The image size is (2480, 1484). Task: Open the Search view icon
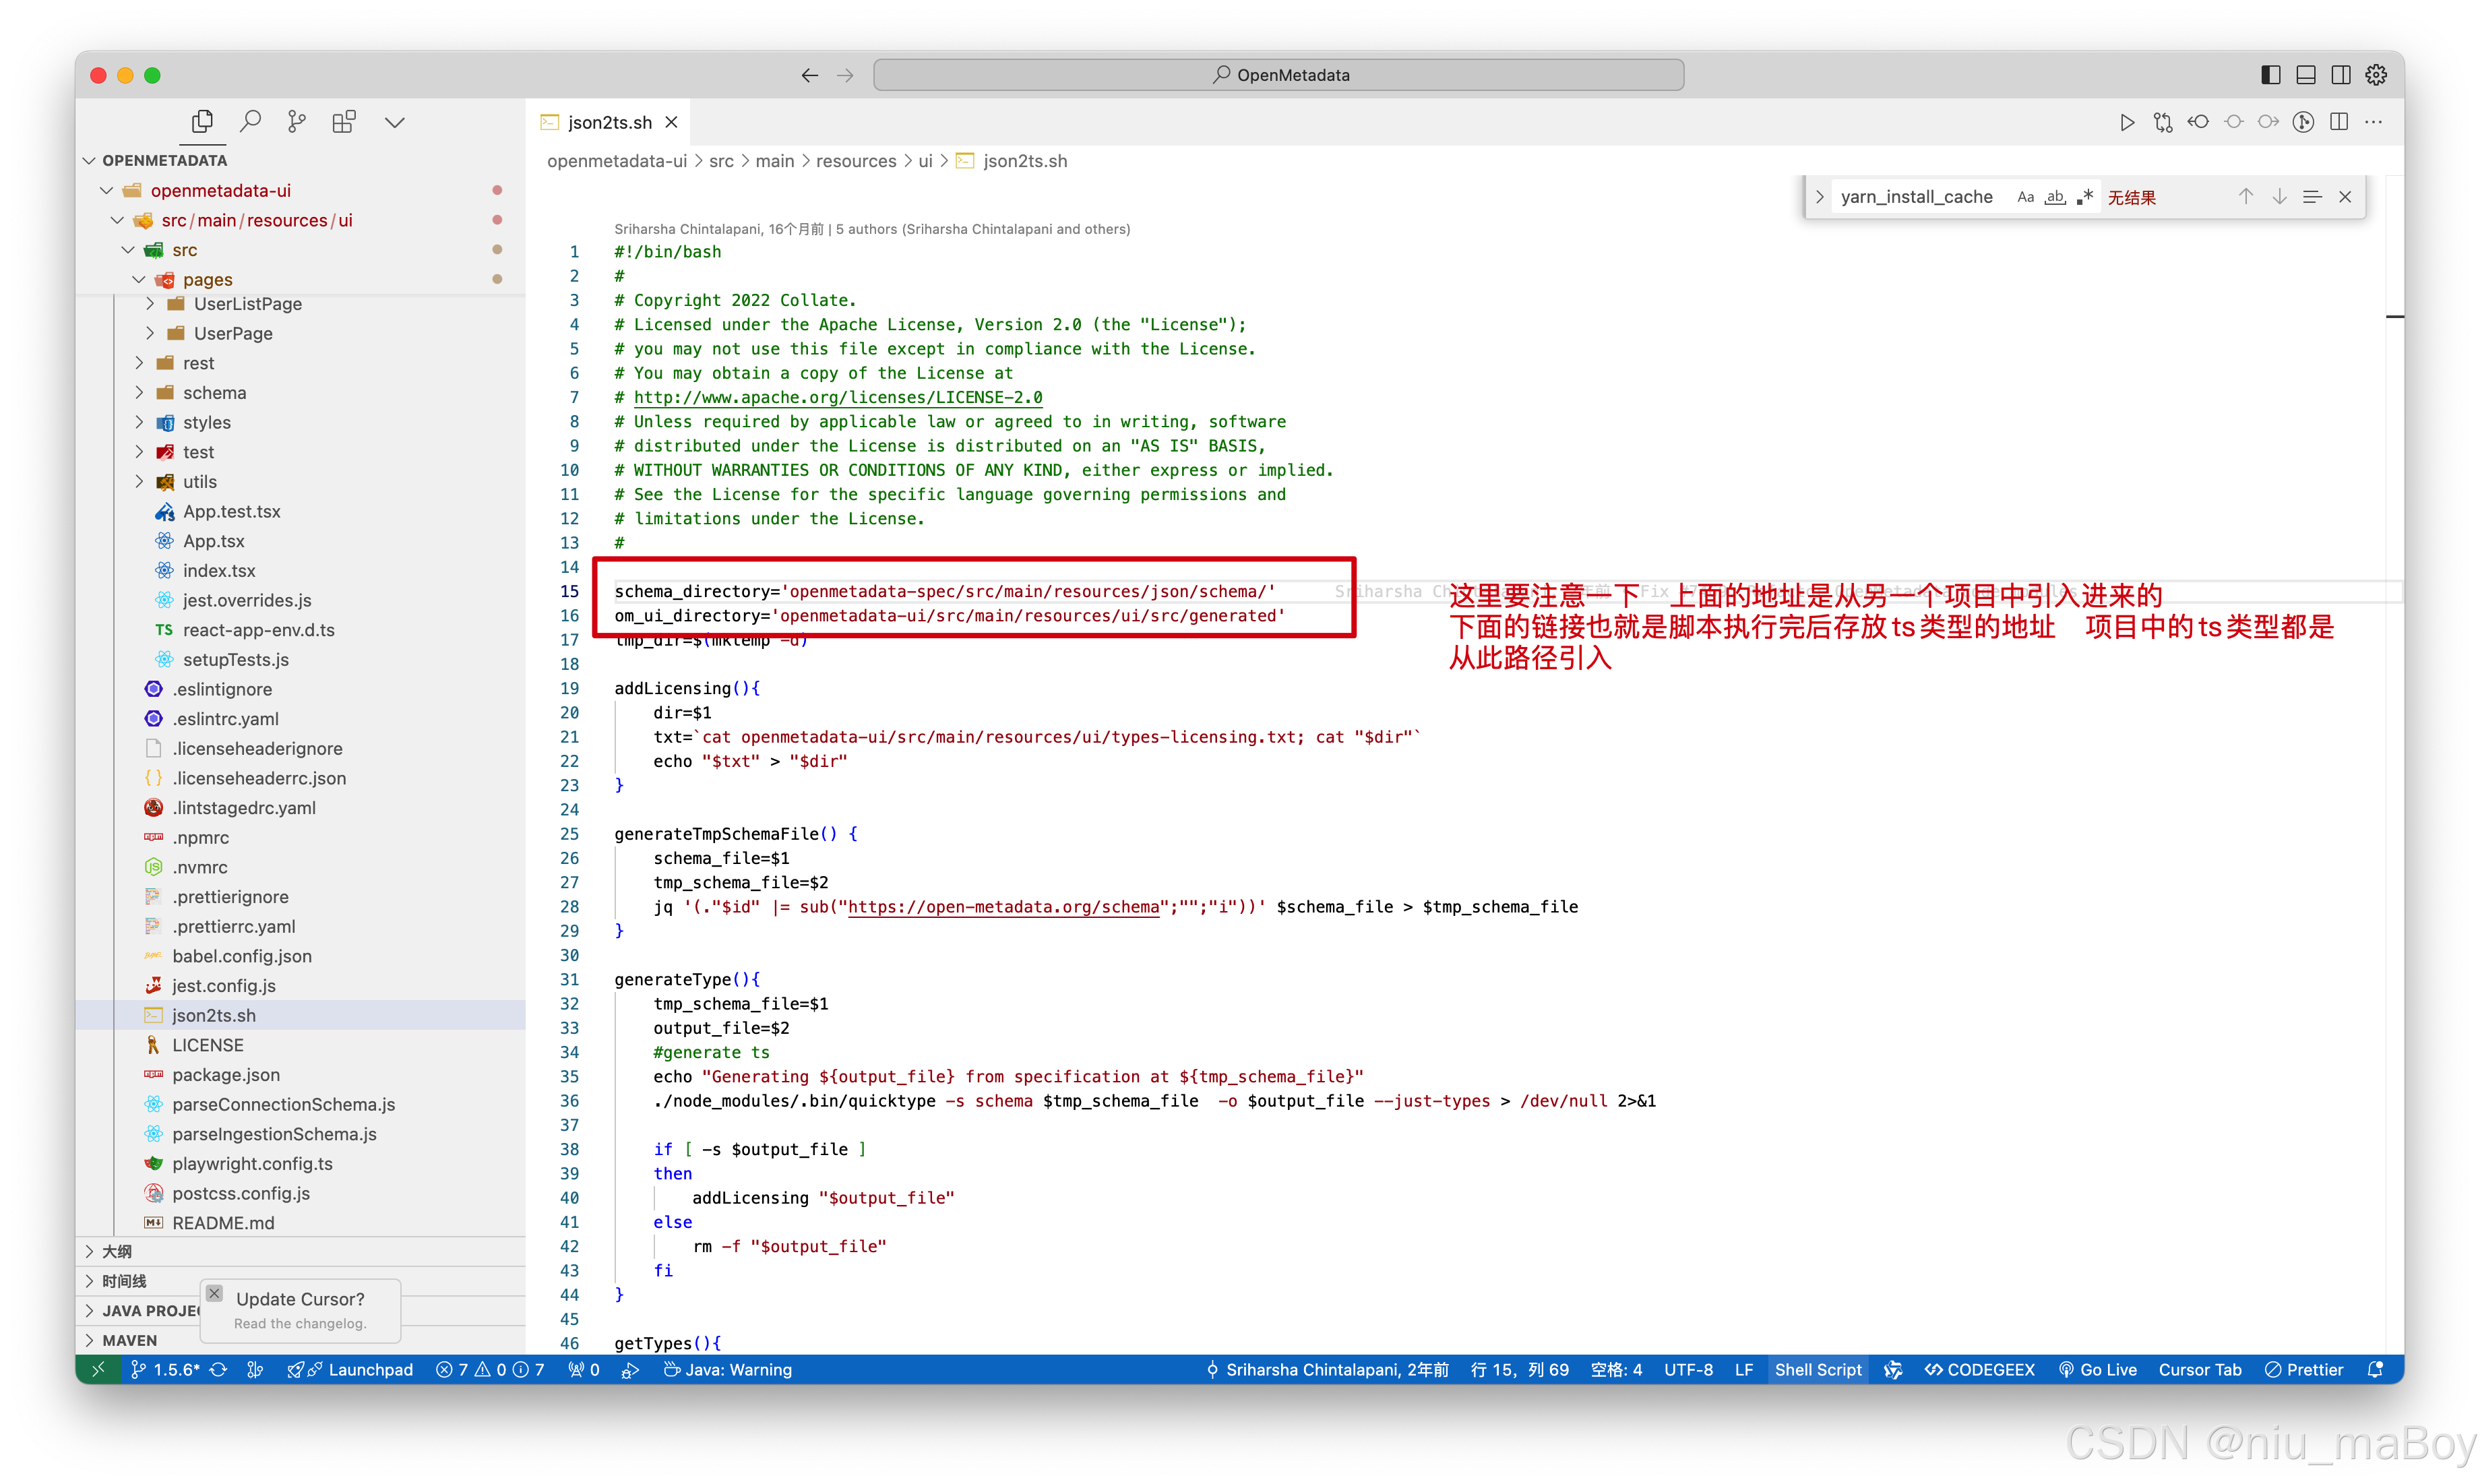(250, 122)
